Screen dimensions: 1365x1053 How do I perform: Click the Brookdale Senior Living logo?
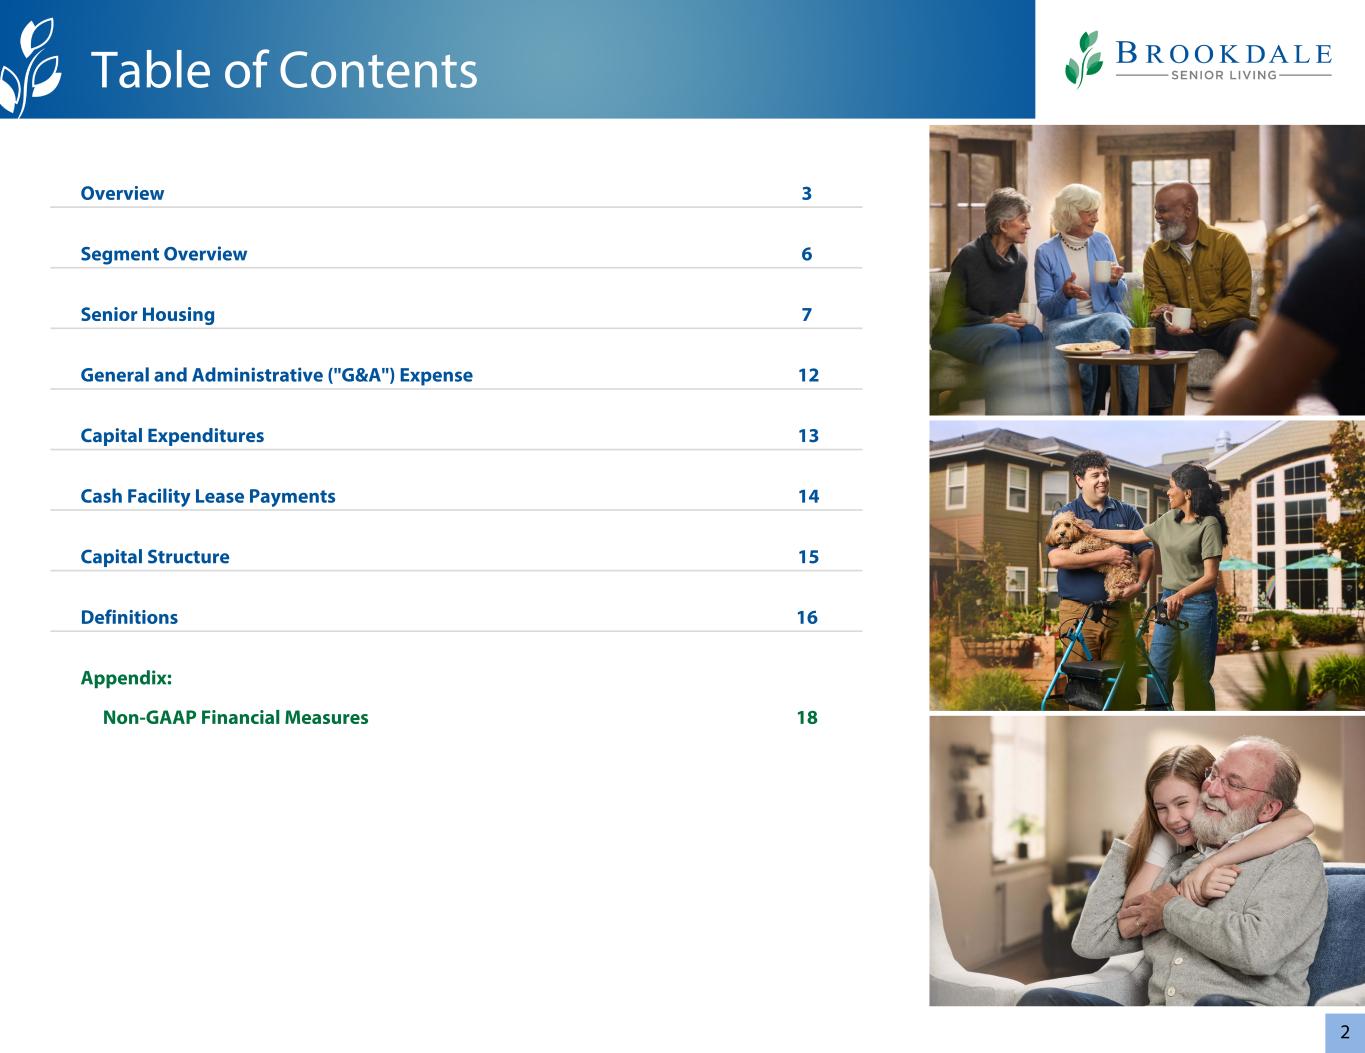point(1198,59)
